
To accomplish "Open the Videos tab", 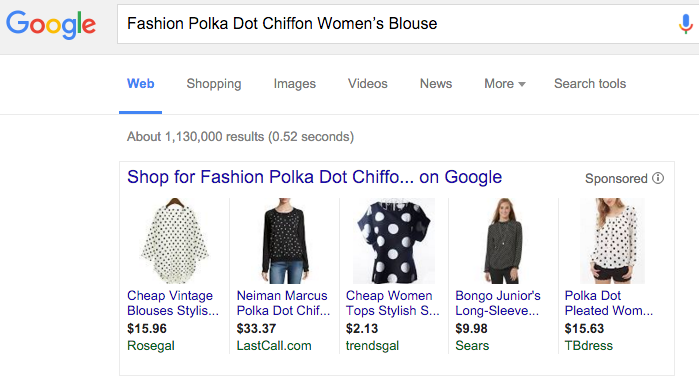I will 367,83.
